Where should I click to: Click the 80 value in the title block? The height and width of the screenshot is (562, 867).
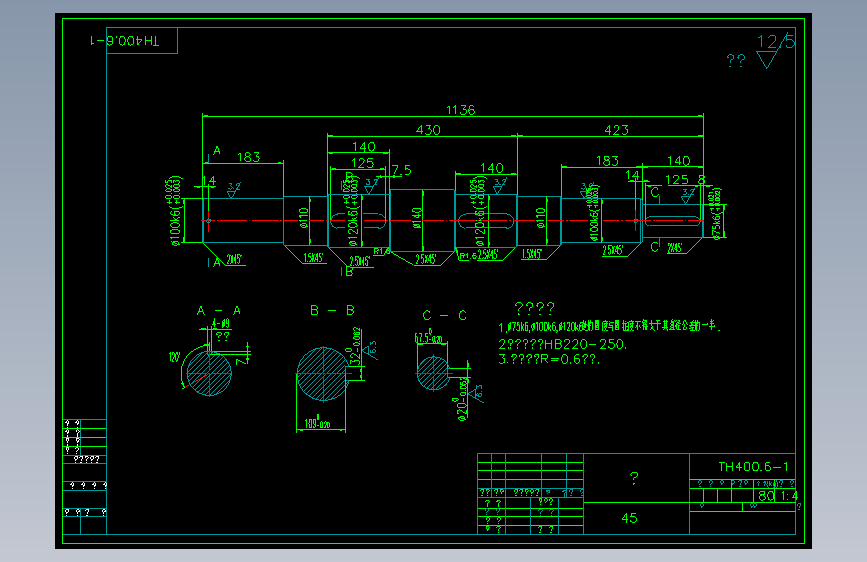pyautogui.click(x=766, y=496)
